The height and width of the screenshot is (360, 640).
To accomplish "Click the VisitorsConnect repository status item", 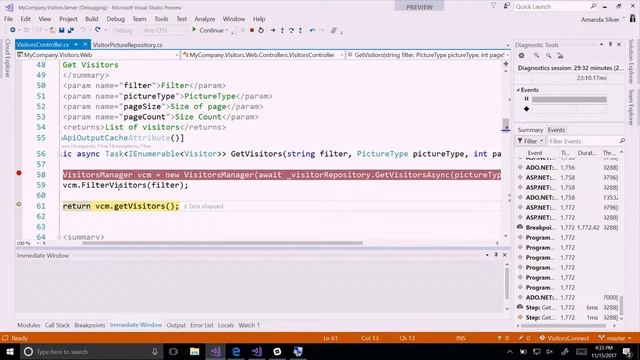I will (x=564, y=338).
